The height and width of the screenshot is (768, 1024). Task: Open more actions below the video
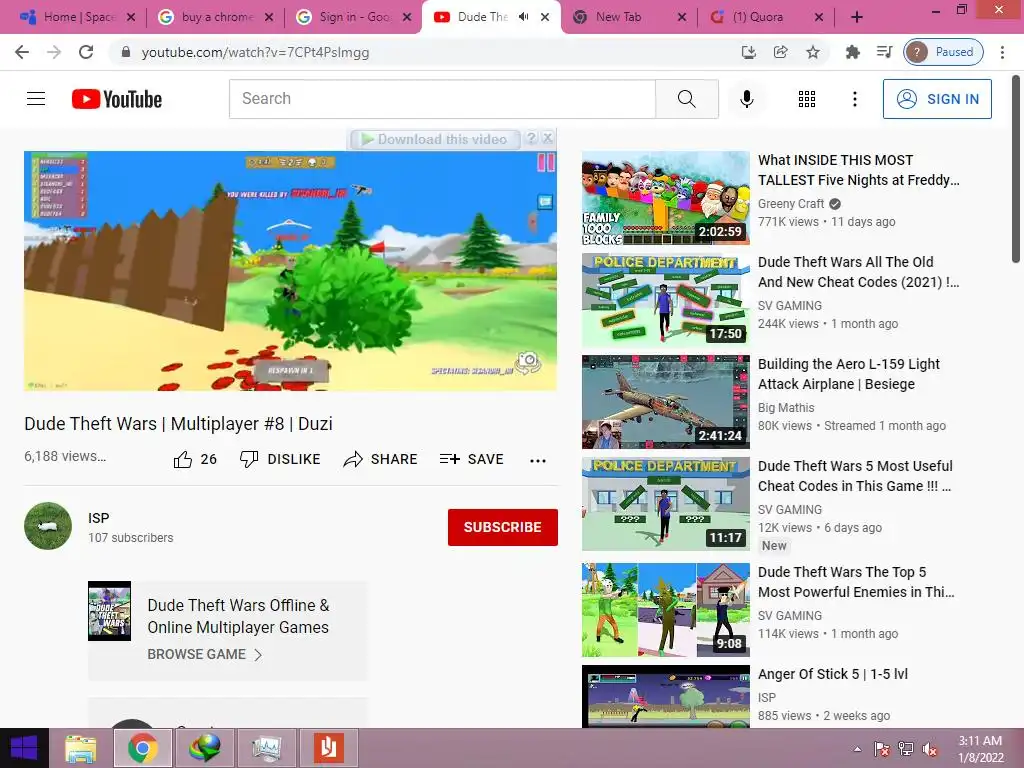[x=537, y=460]
